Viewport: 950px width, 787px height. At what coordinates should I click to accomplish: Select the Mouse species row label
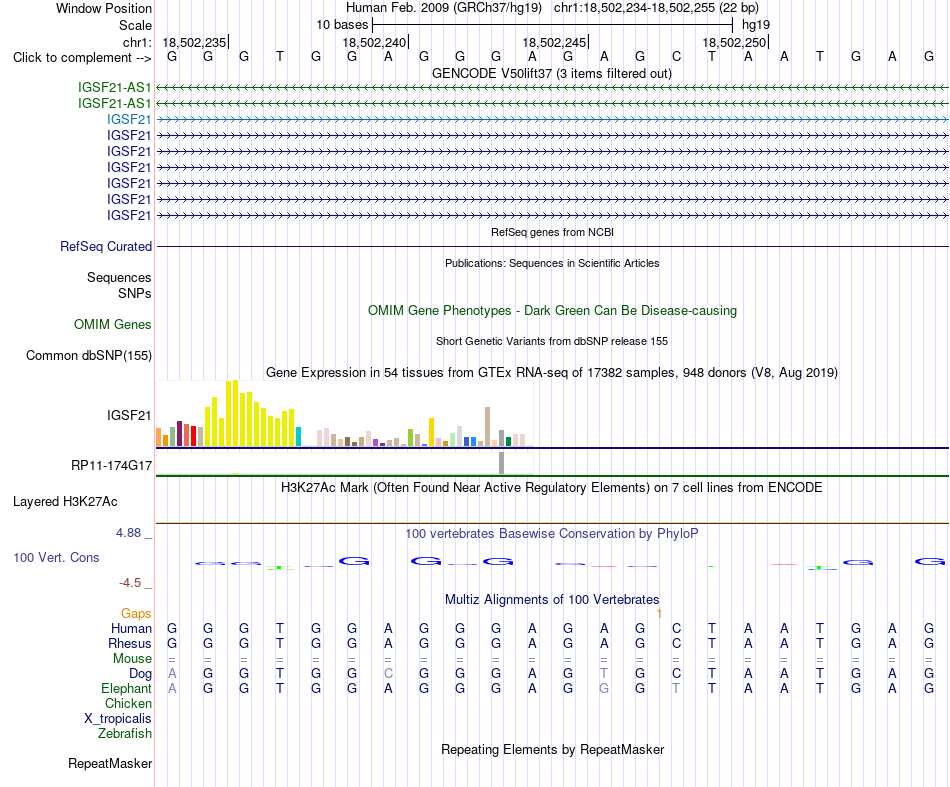coord(132,659)
